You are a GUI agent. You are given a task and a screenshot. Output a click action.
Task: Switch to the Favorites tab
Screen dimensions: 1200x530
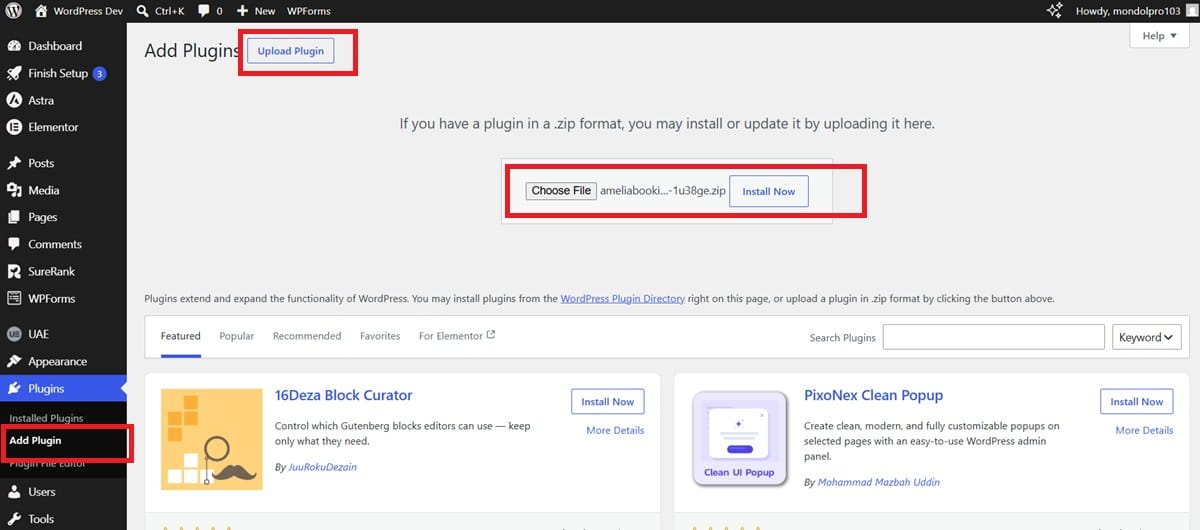pyautogui.click(x=380, y=336)
